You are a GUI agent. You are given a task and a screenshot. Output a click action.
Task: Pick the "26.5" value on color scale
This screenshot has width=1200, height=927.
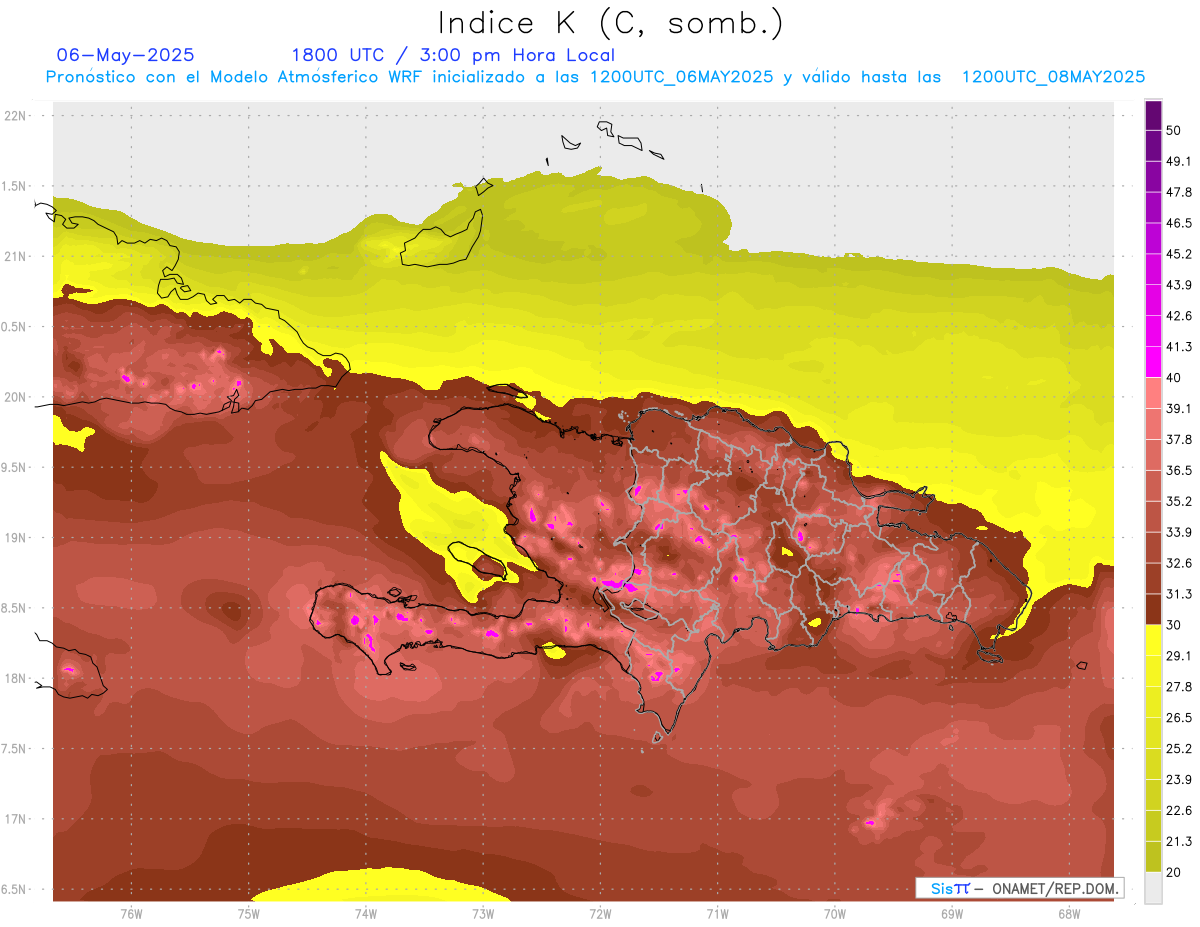1179,718
